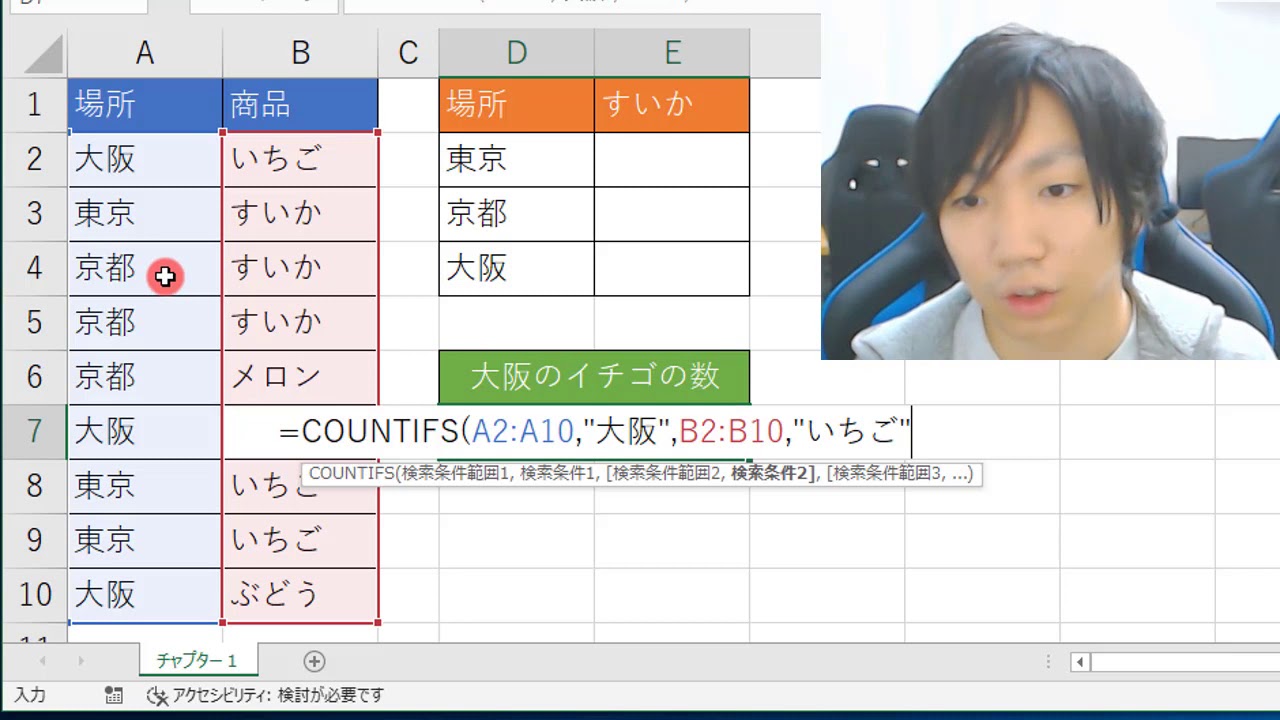Click empty cell E4 beside 大阪
This screenshot has width=1280, height=720.
[672, 268]
